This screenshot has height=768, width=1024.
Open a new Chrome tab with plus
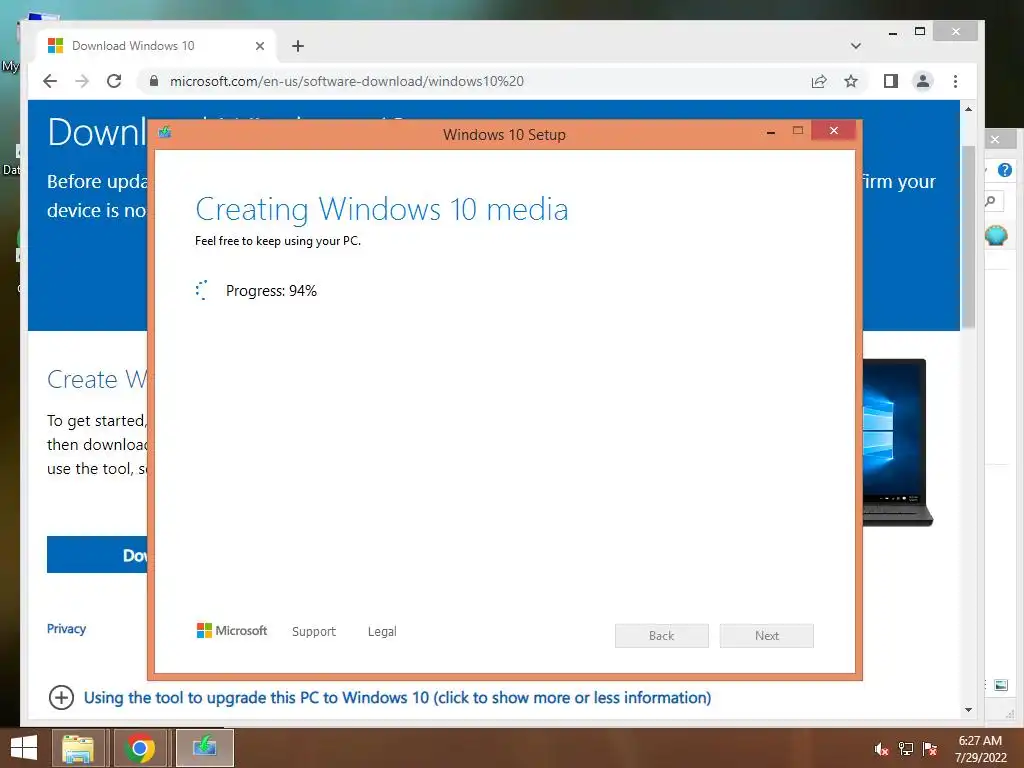(x=298, y=46)
